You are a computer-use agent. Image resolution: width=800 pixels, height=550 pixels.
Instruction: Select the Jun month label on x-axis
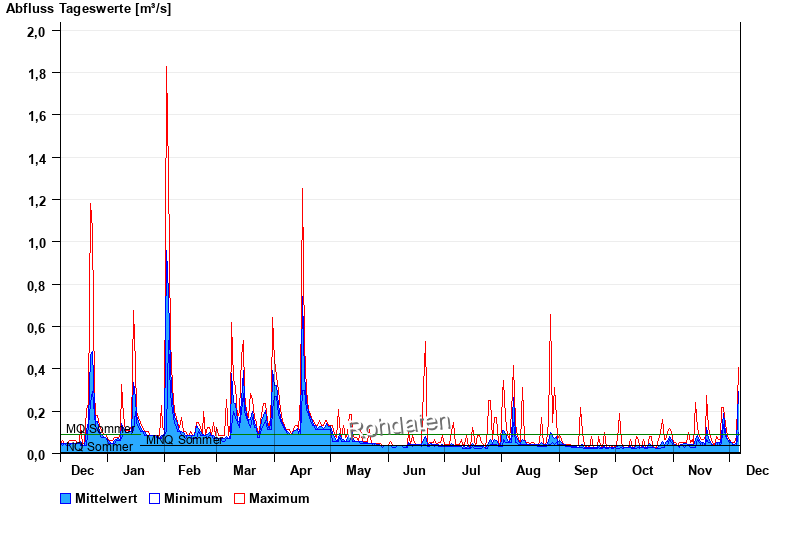click(x=414, y=471)
